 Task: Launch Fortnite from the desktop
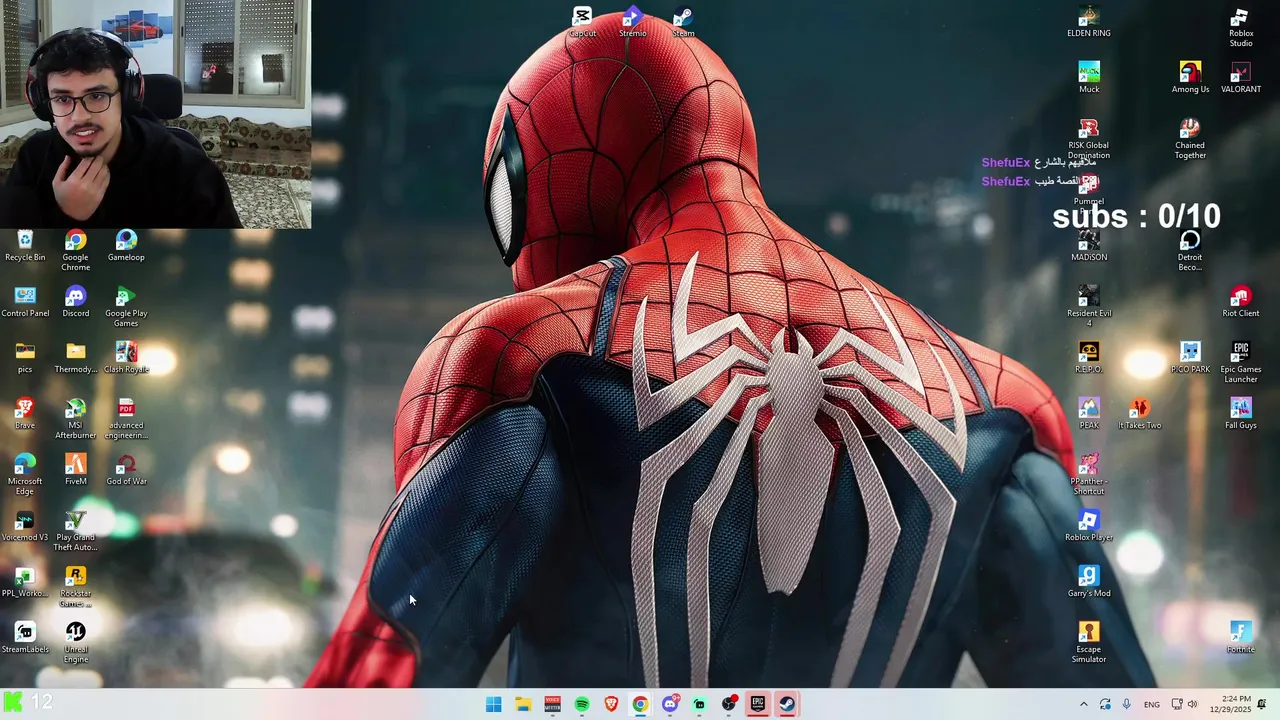1240,638
